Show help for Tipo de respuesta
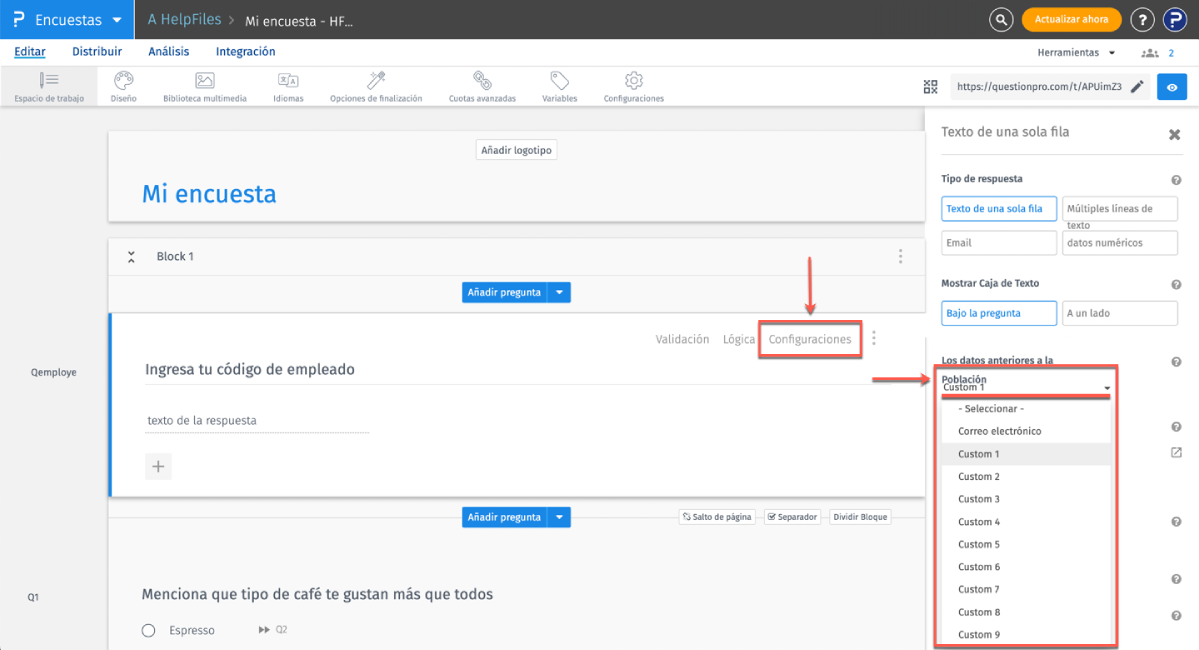 click(x=1176, y=180)
